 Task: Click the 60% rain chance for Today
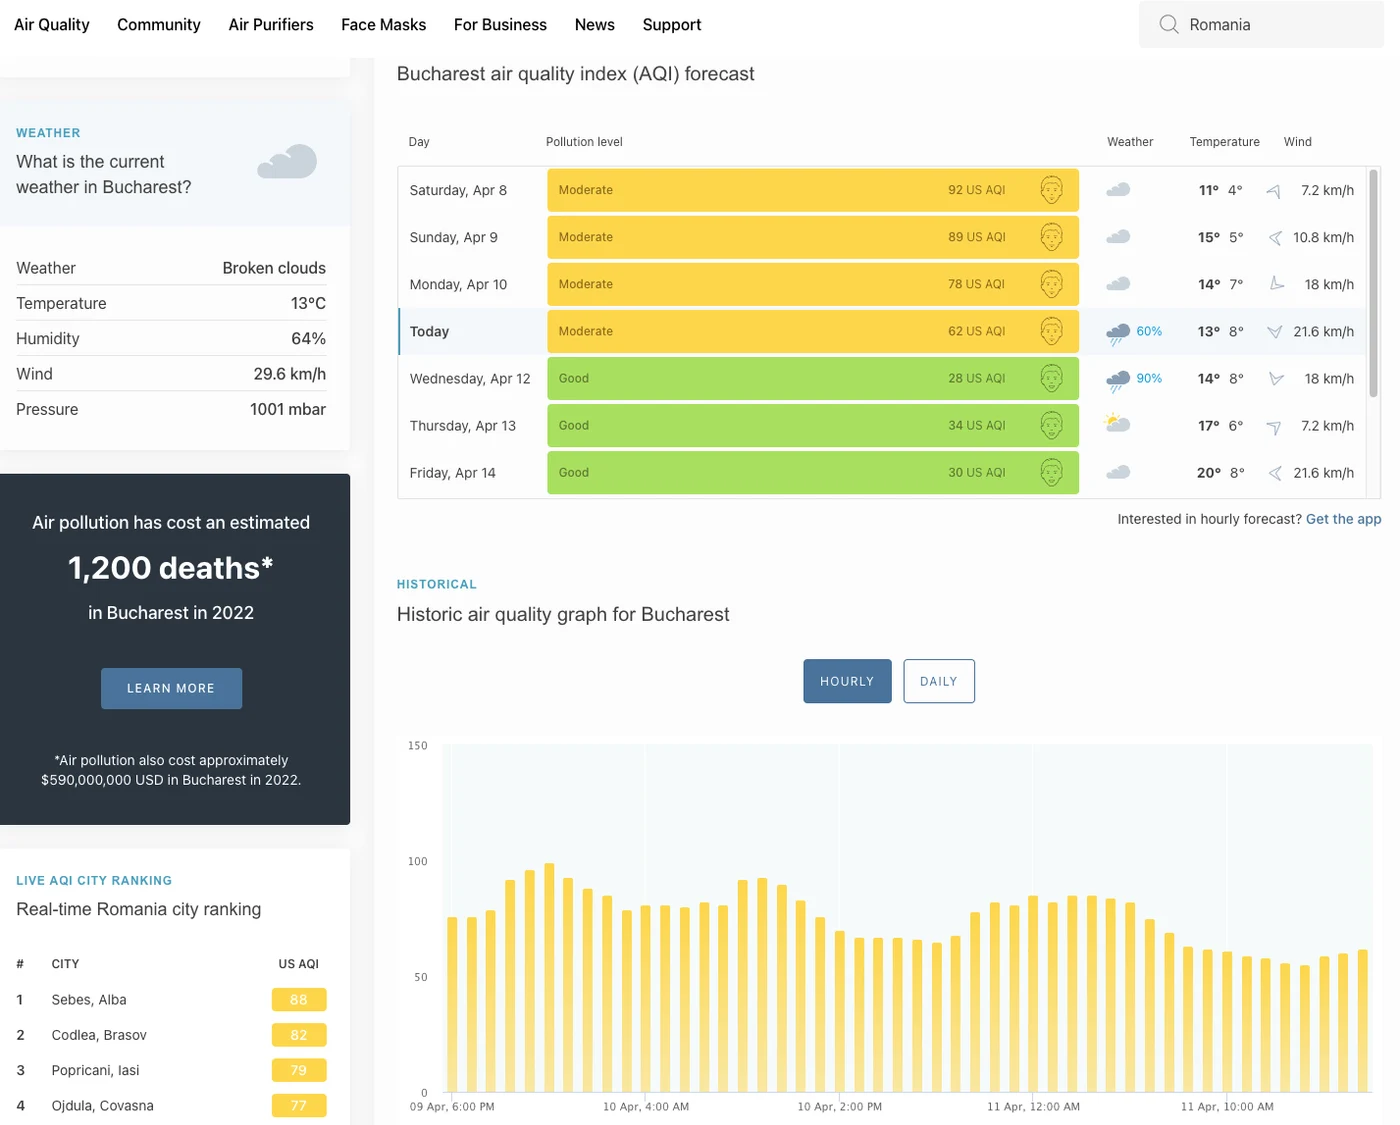coord(1149,331)
